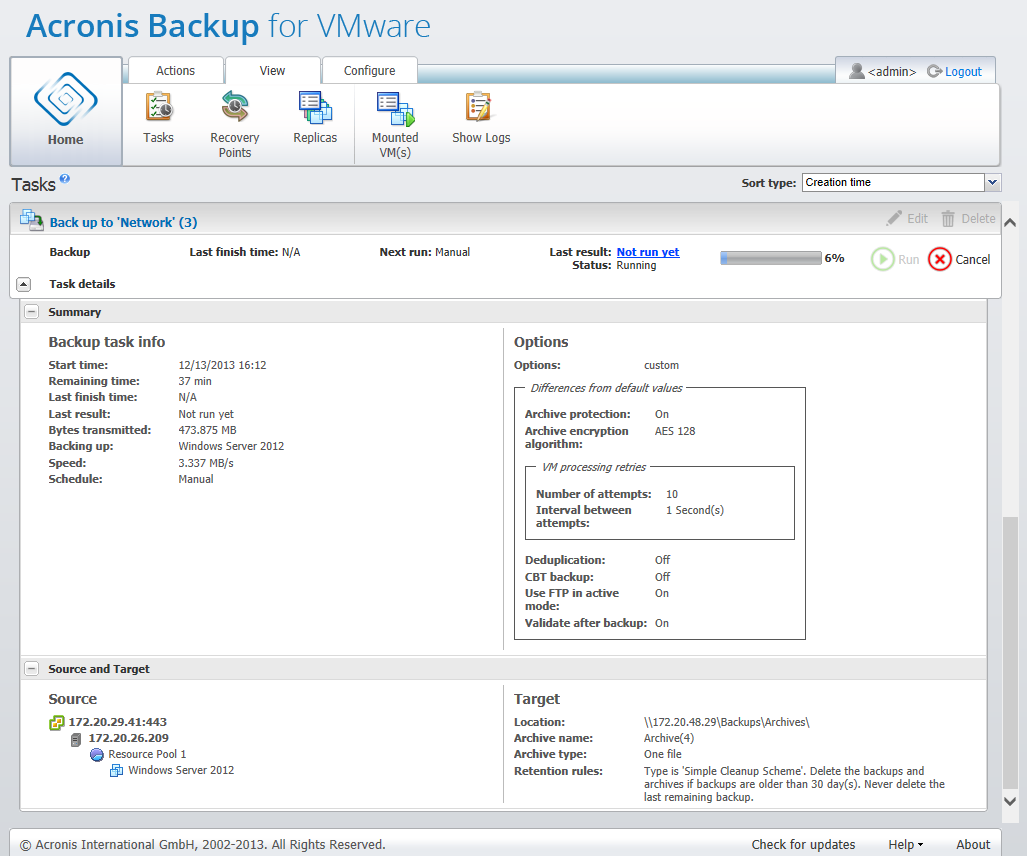Click the admin user icon

coord(857,71)
